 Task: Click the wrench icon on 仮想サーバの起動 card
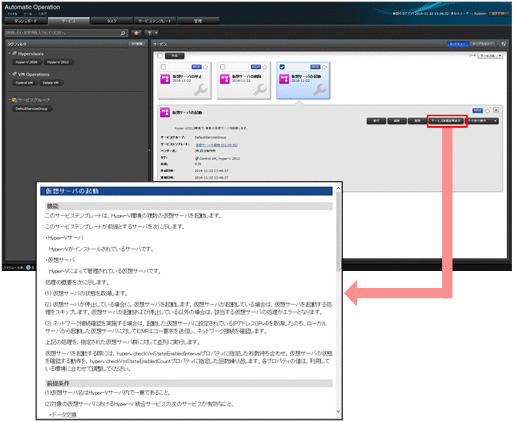point(320,90)
